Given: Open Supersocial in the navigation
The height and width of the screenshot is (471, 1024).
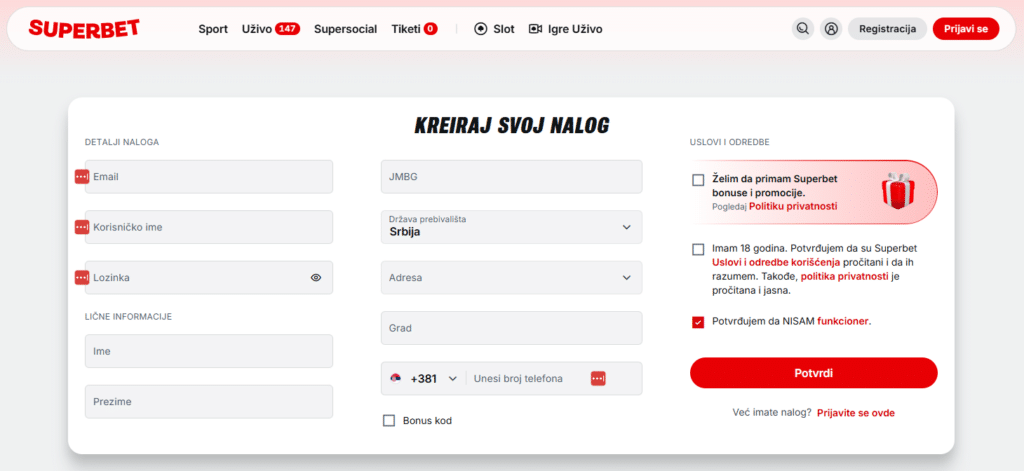Looking at the screenshot, I should (x=345, y=29).
